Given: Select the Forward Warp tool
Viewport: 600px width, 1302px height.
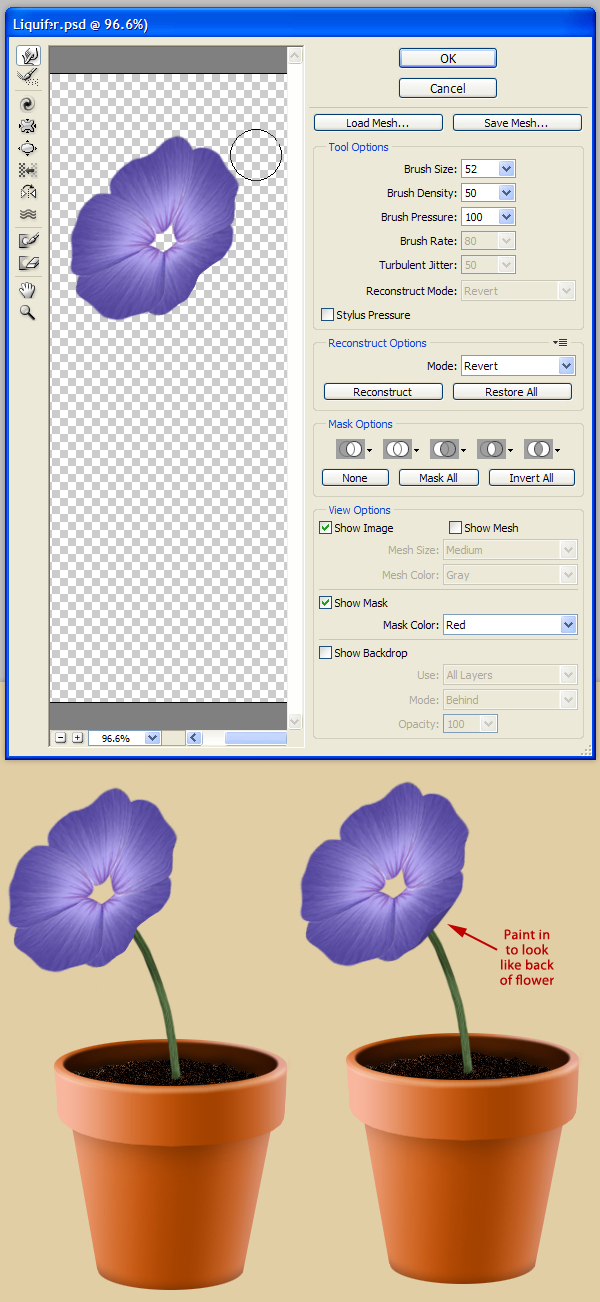Looking at the screenshot, I should click(28, 55).
